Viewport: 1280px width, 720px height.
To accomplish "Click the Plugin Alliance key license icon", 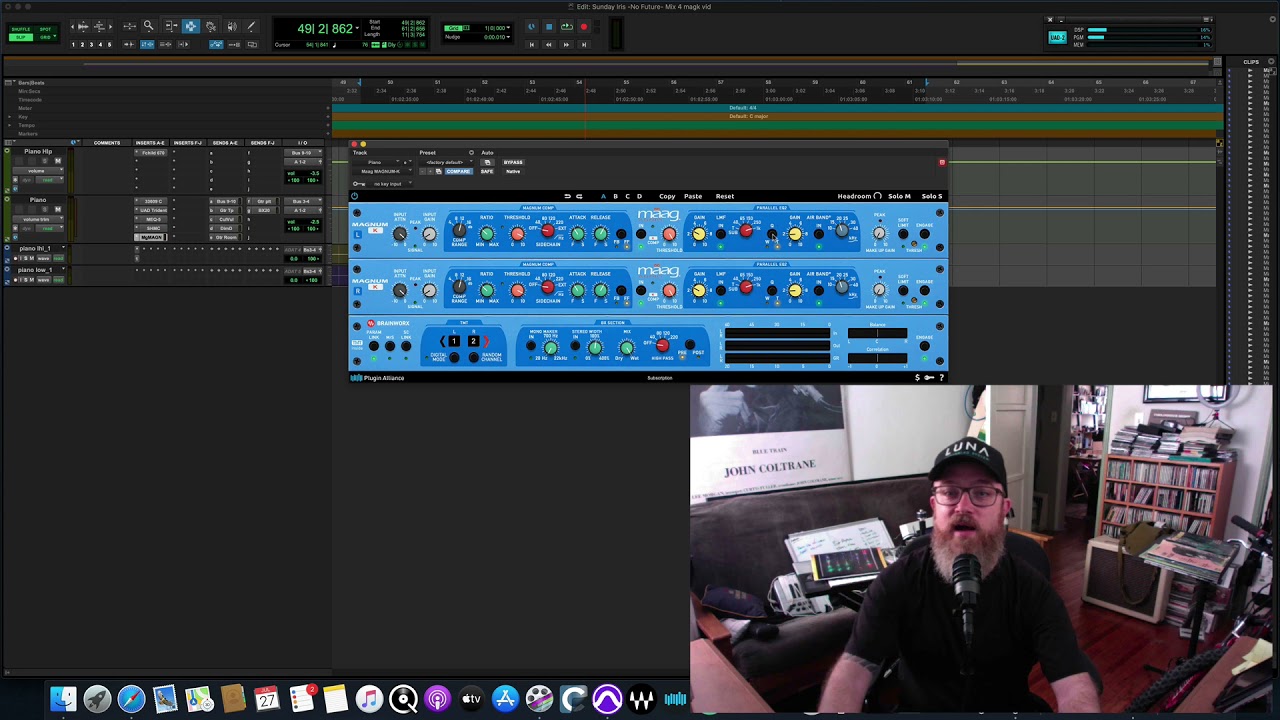I will point(929,378).
